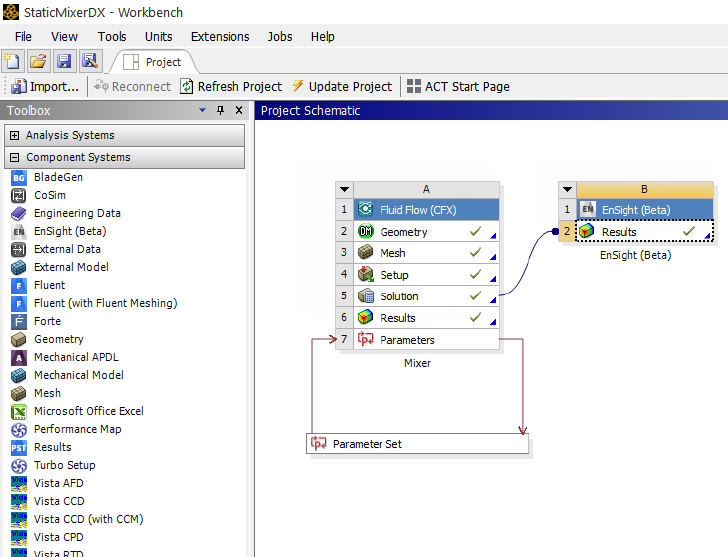Click the Open project folder icon
Viewport: 728px width, 557px height.
(39, 61)
